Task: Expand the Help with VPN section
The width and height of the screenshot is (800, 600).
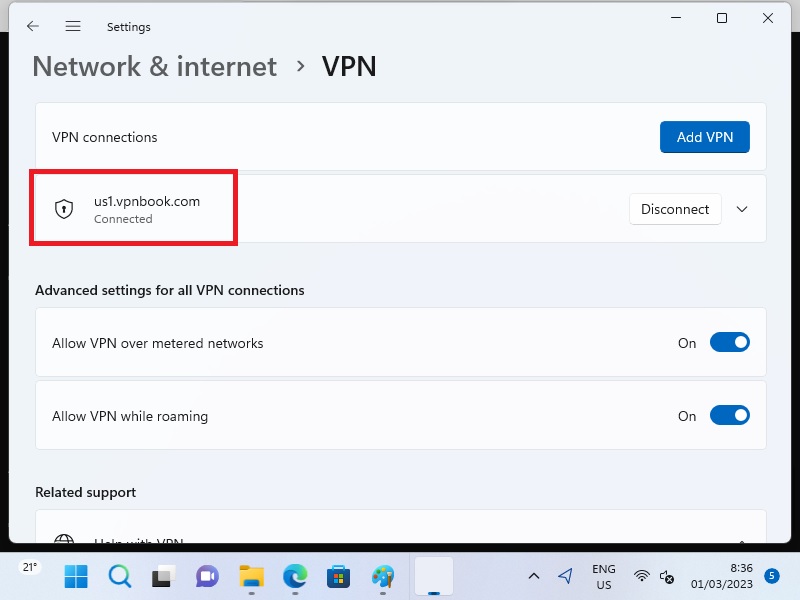Action: [742, 541]
